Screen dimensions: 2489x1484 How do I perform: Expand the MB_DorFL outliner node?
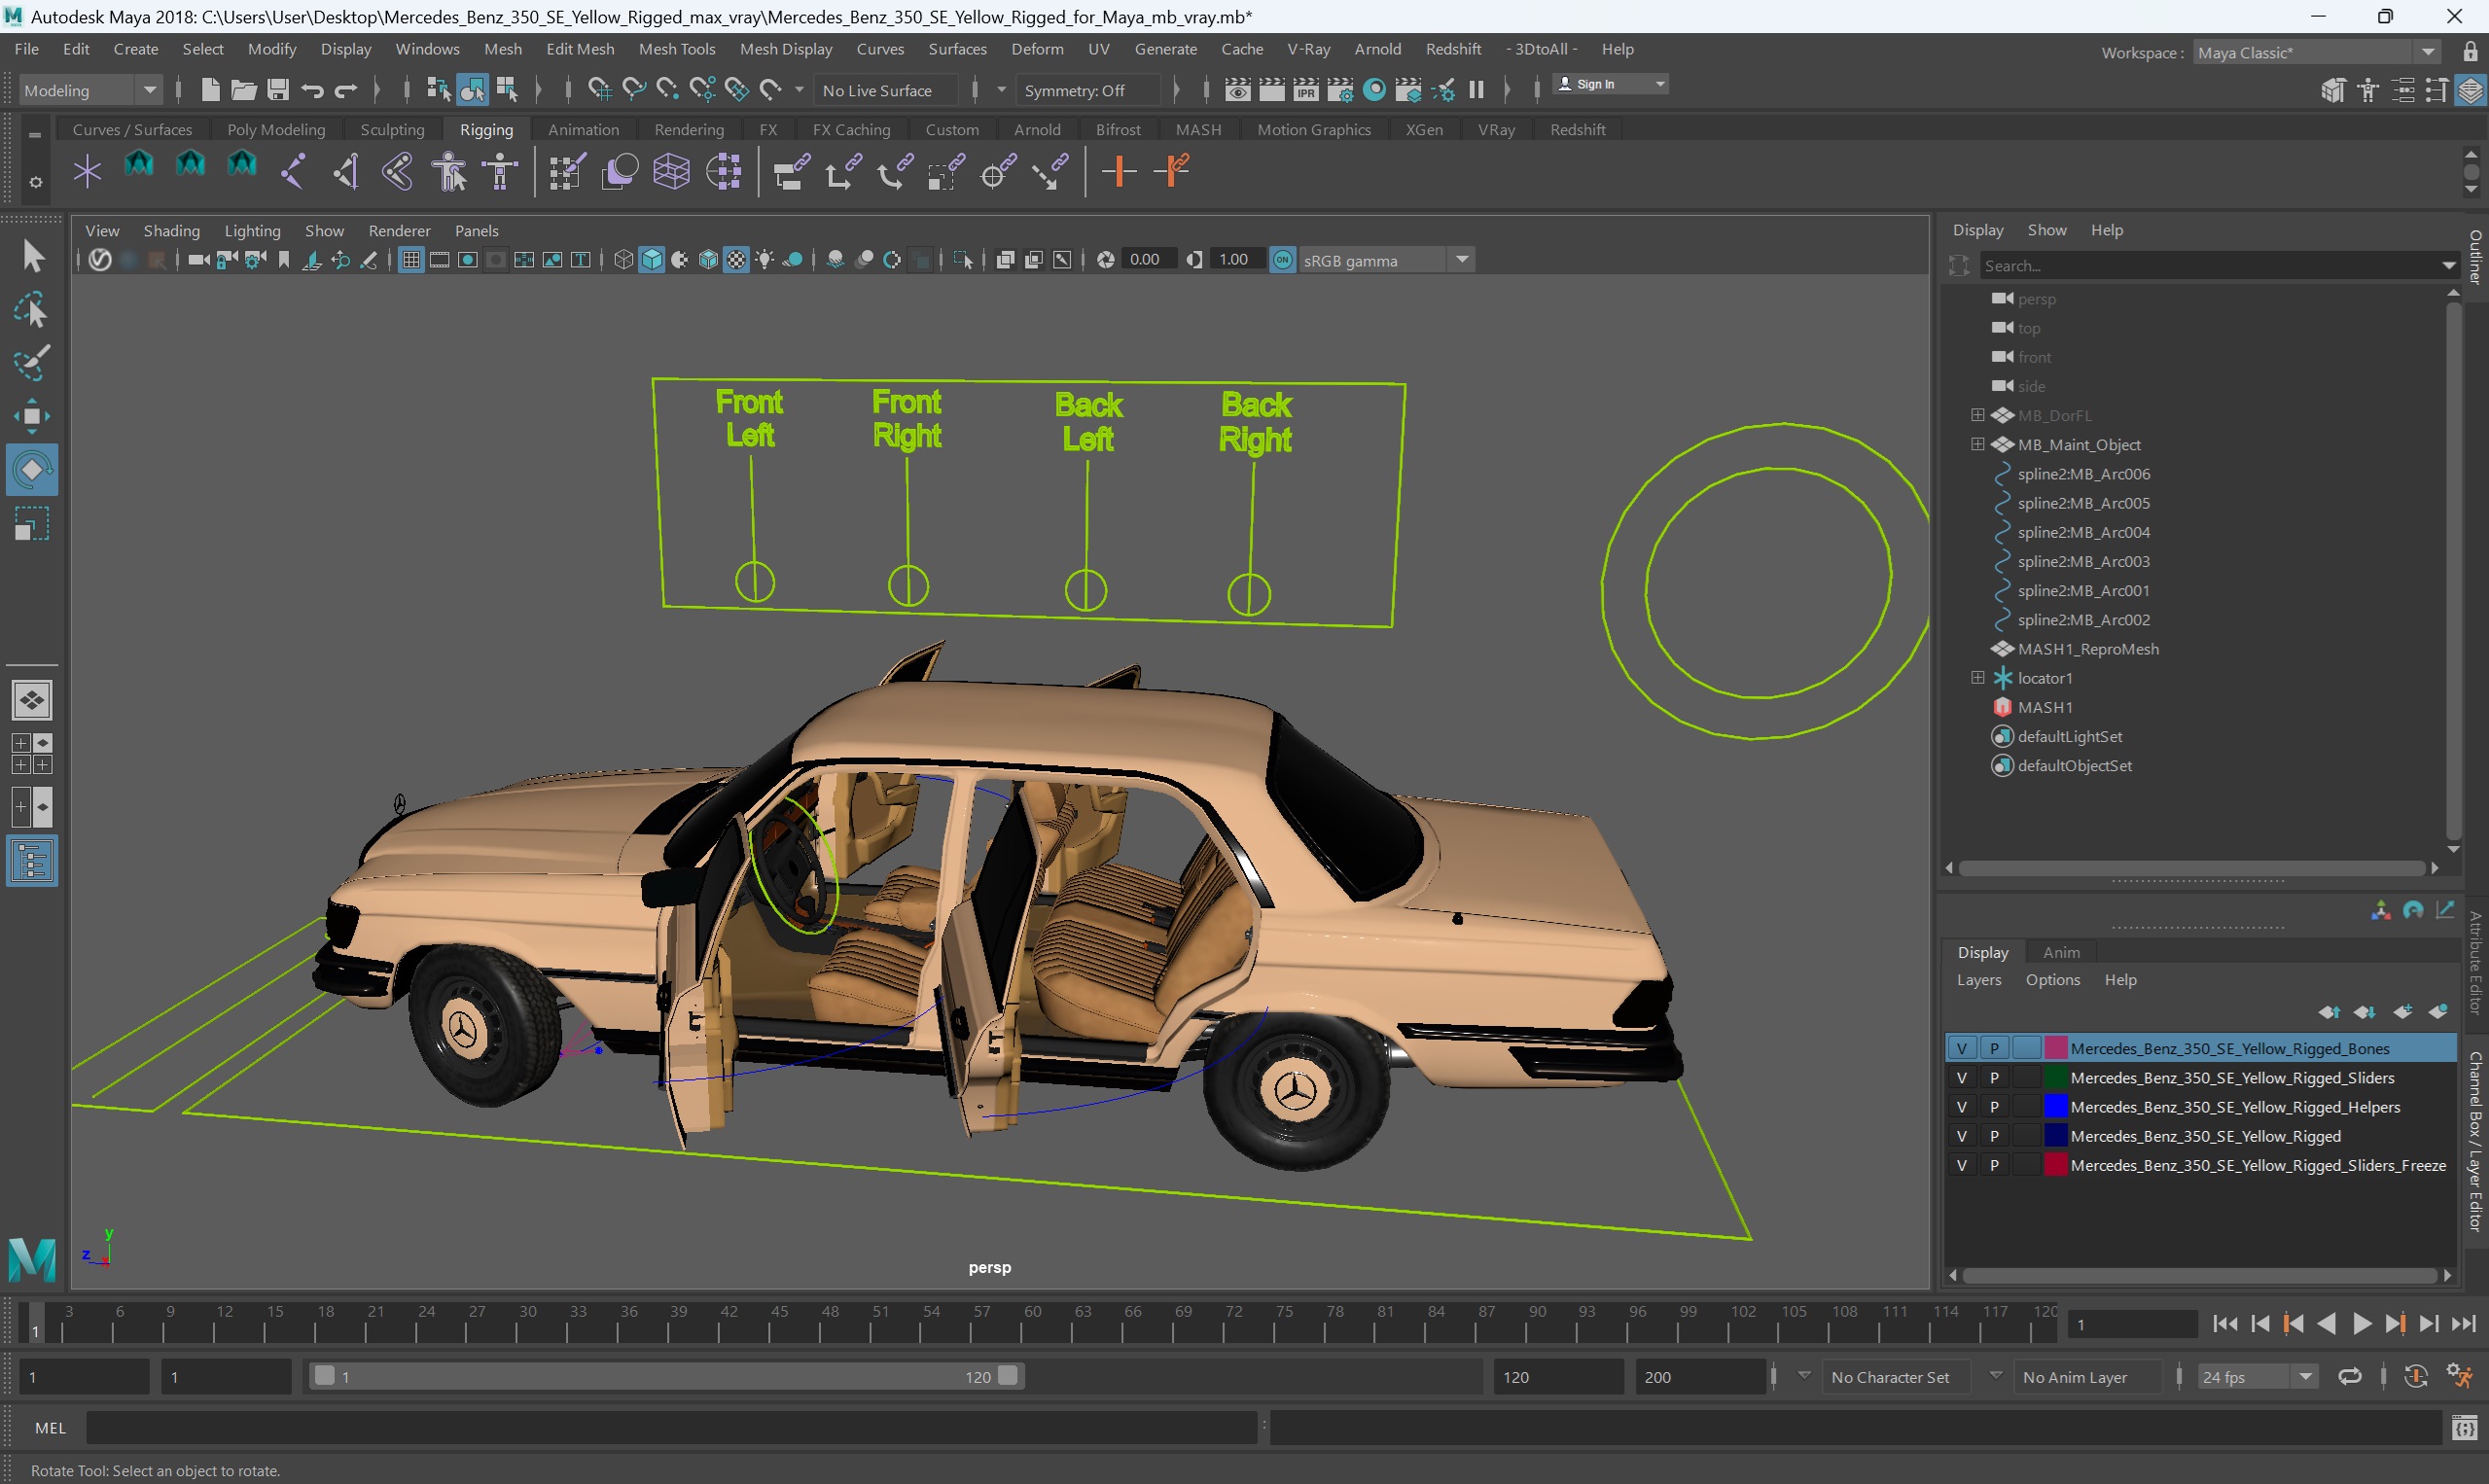click(1977, 415)
